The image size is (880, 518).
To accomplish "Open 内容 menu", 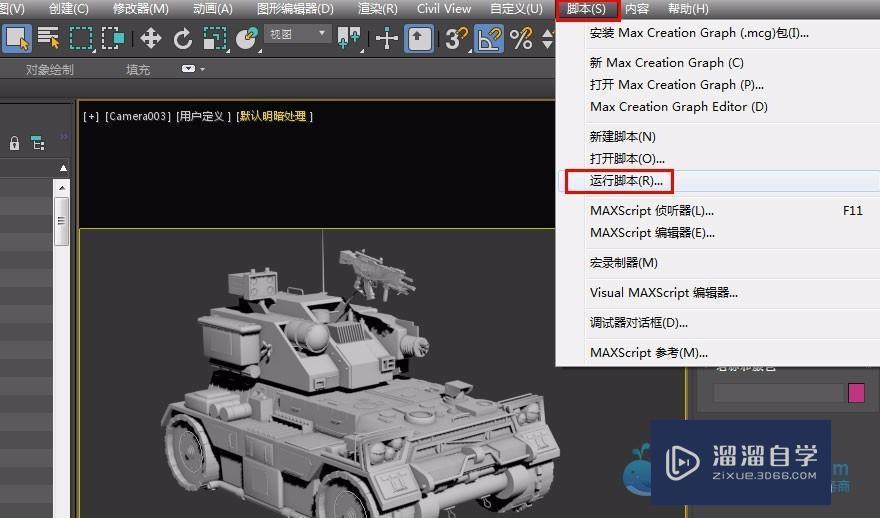I will tap(636, 9).
